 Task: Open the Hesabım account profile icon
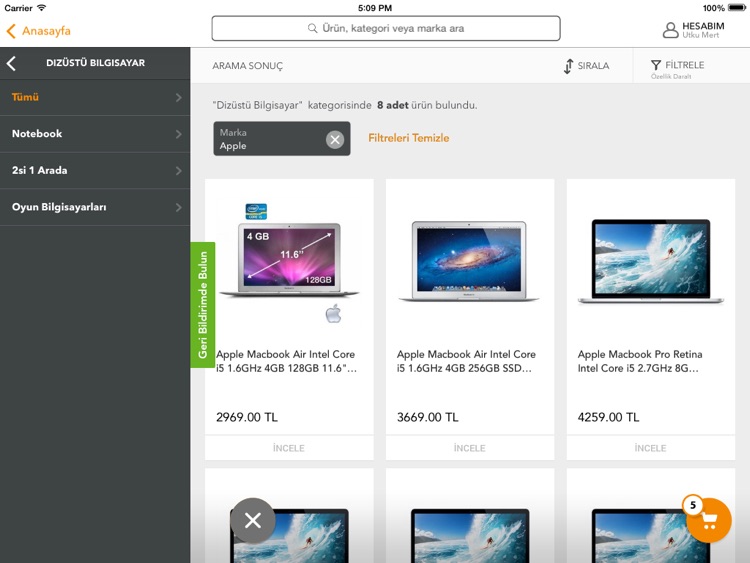pyautogui.click(x=670, y=30)
